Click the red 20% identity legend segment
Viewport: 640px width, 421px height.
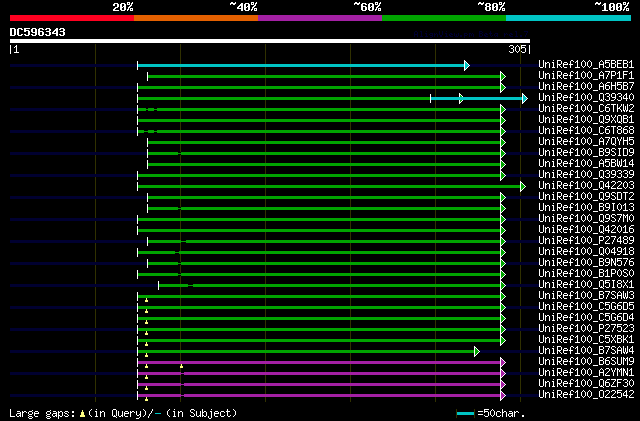(72, 18)
